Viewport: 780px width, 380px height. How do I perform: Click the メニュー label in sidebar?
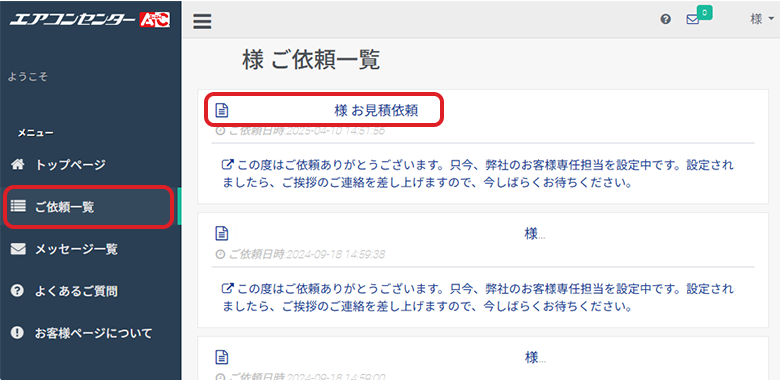[x=35, y=133]
